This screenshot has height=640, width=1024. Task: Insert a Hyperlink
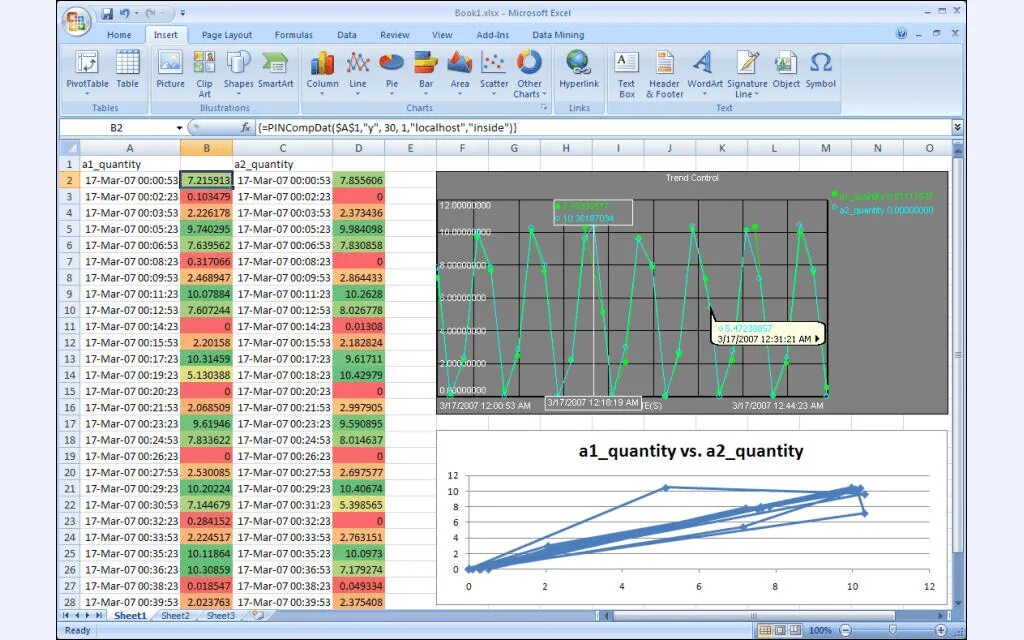[x=579, y=69]
